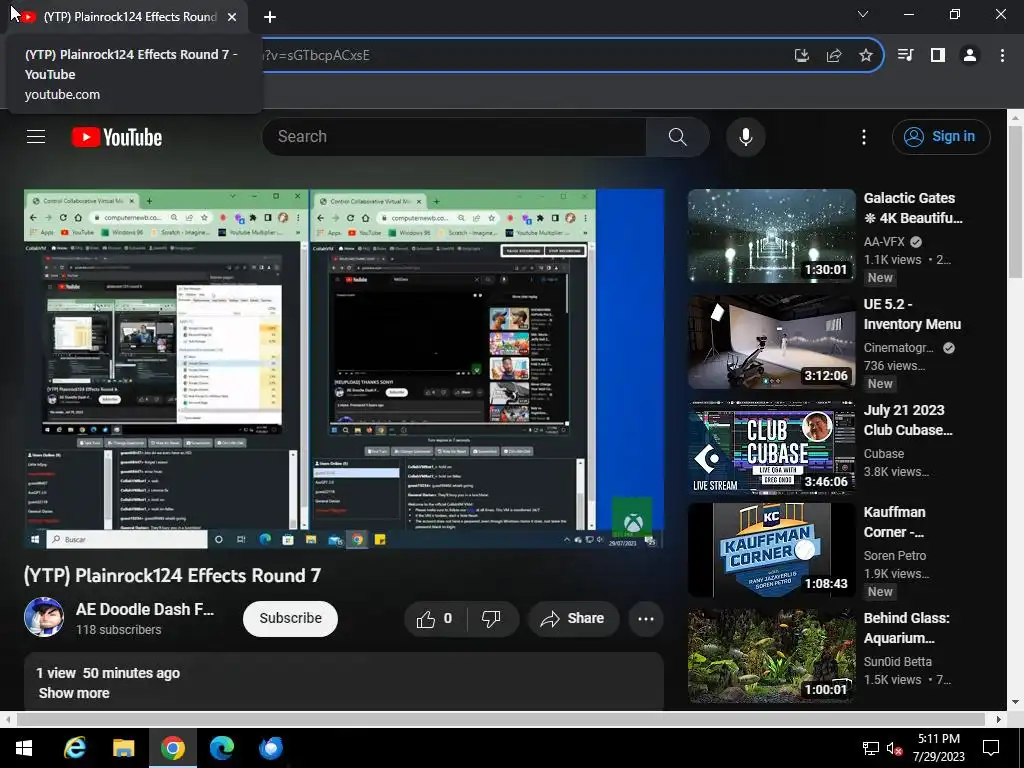The width and height of the screenshot is (1024, 768).
Task: Open Soren Petro channel name
Action: pyautogui.click(x=895, y=556)
